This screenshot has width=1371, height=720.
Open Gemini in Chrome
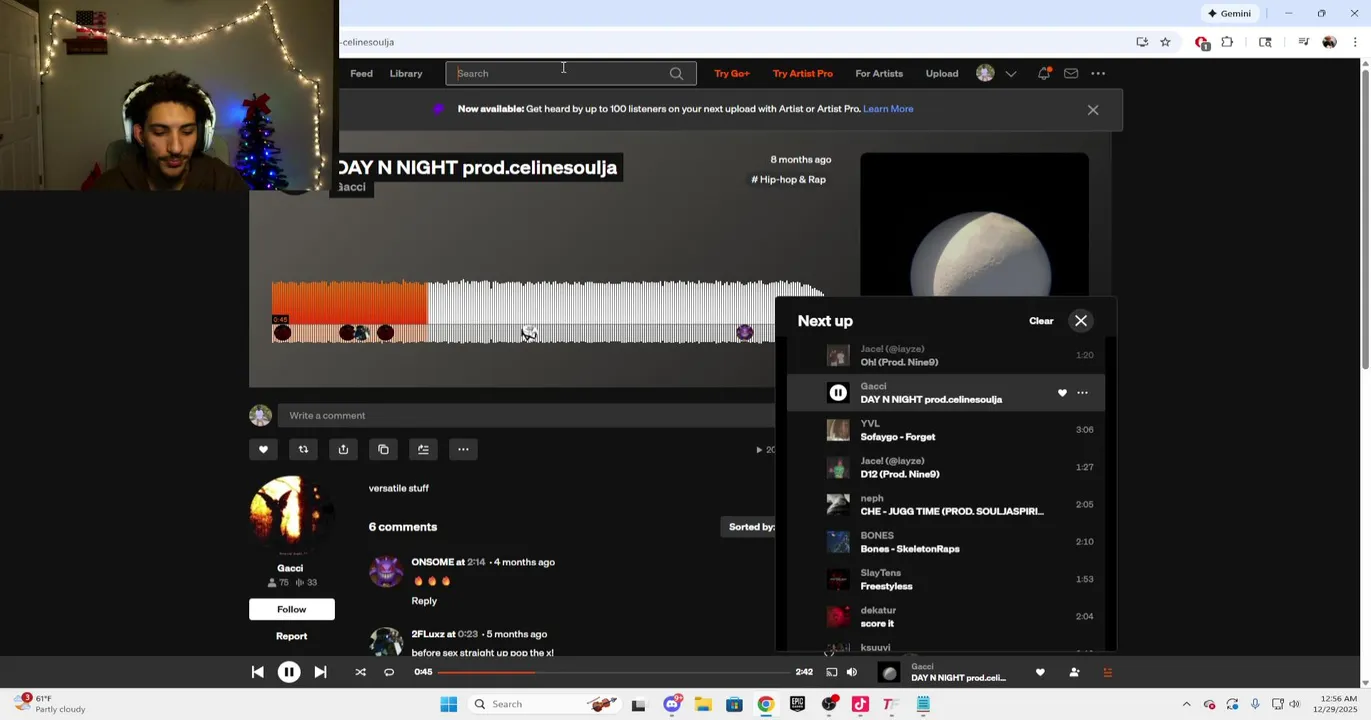coord(1229,13)
